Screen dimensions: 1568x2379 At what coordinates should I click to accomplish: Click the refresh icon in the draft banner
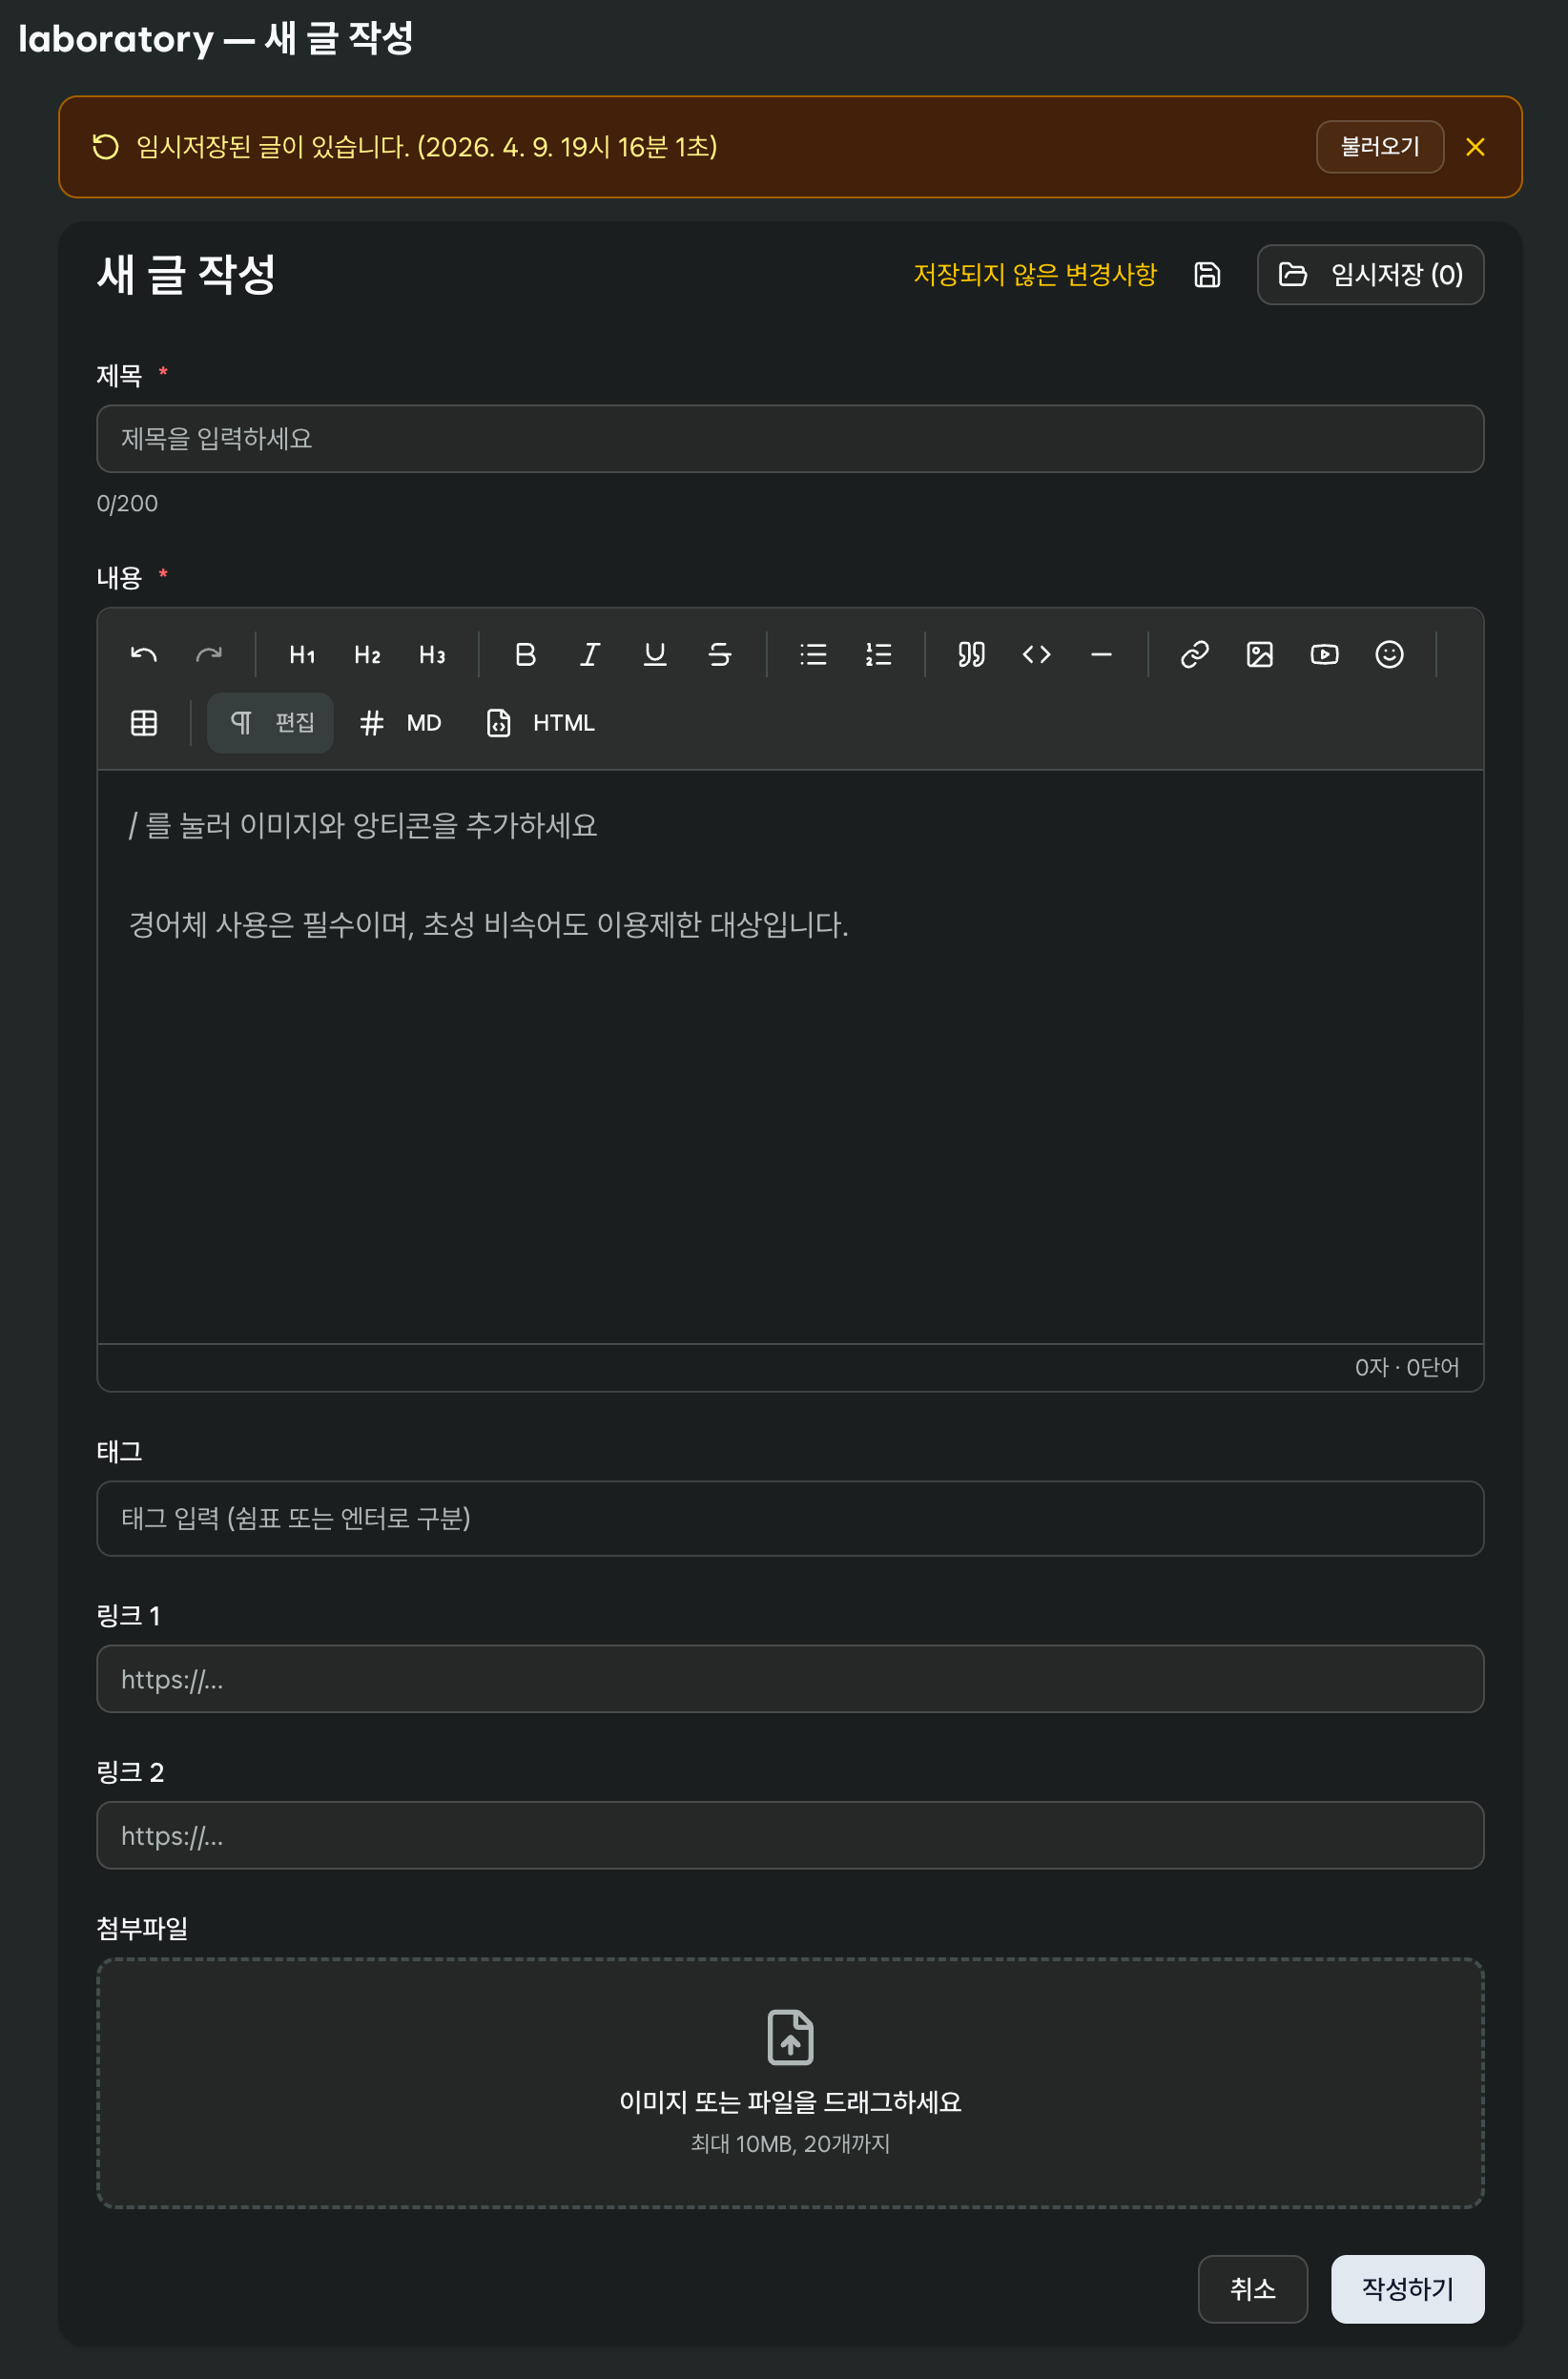click(105, 147)
